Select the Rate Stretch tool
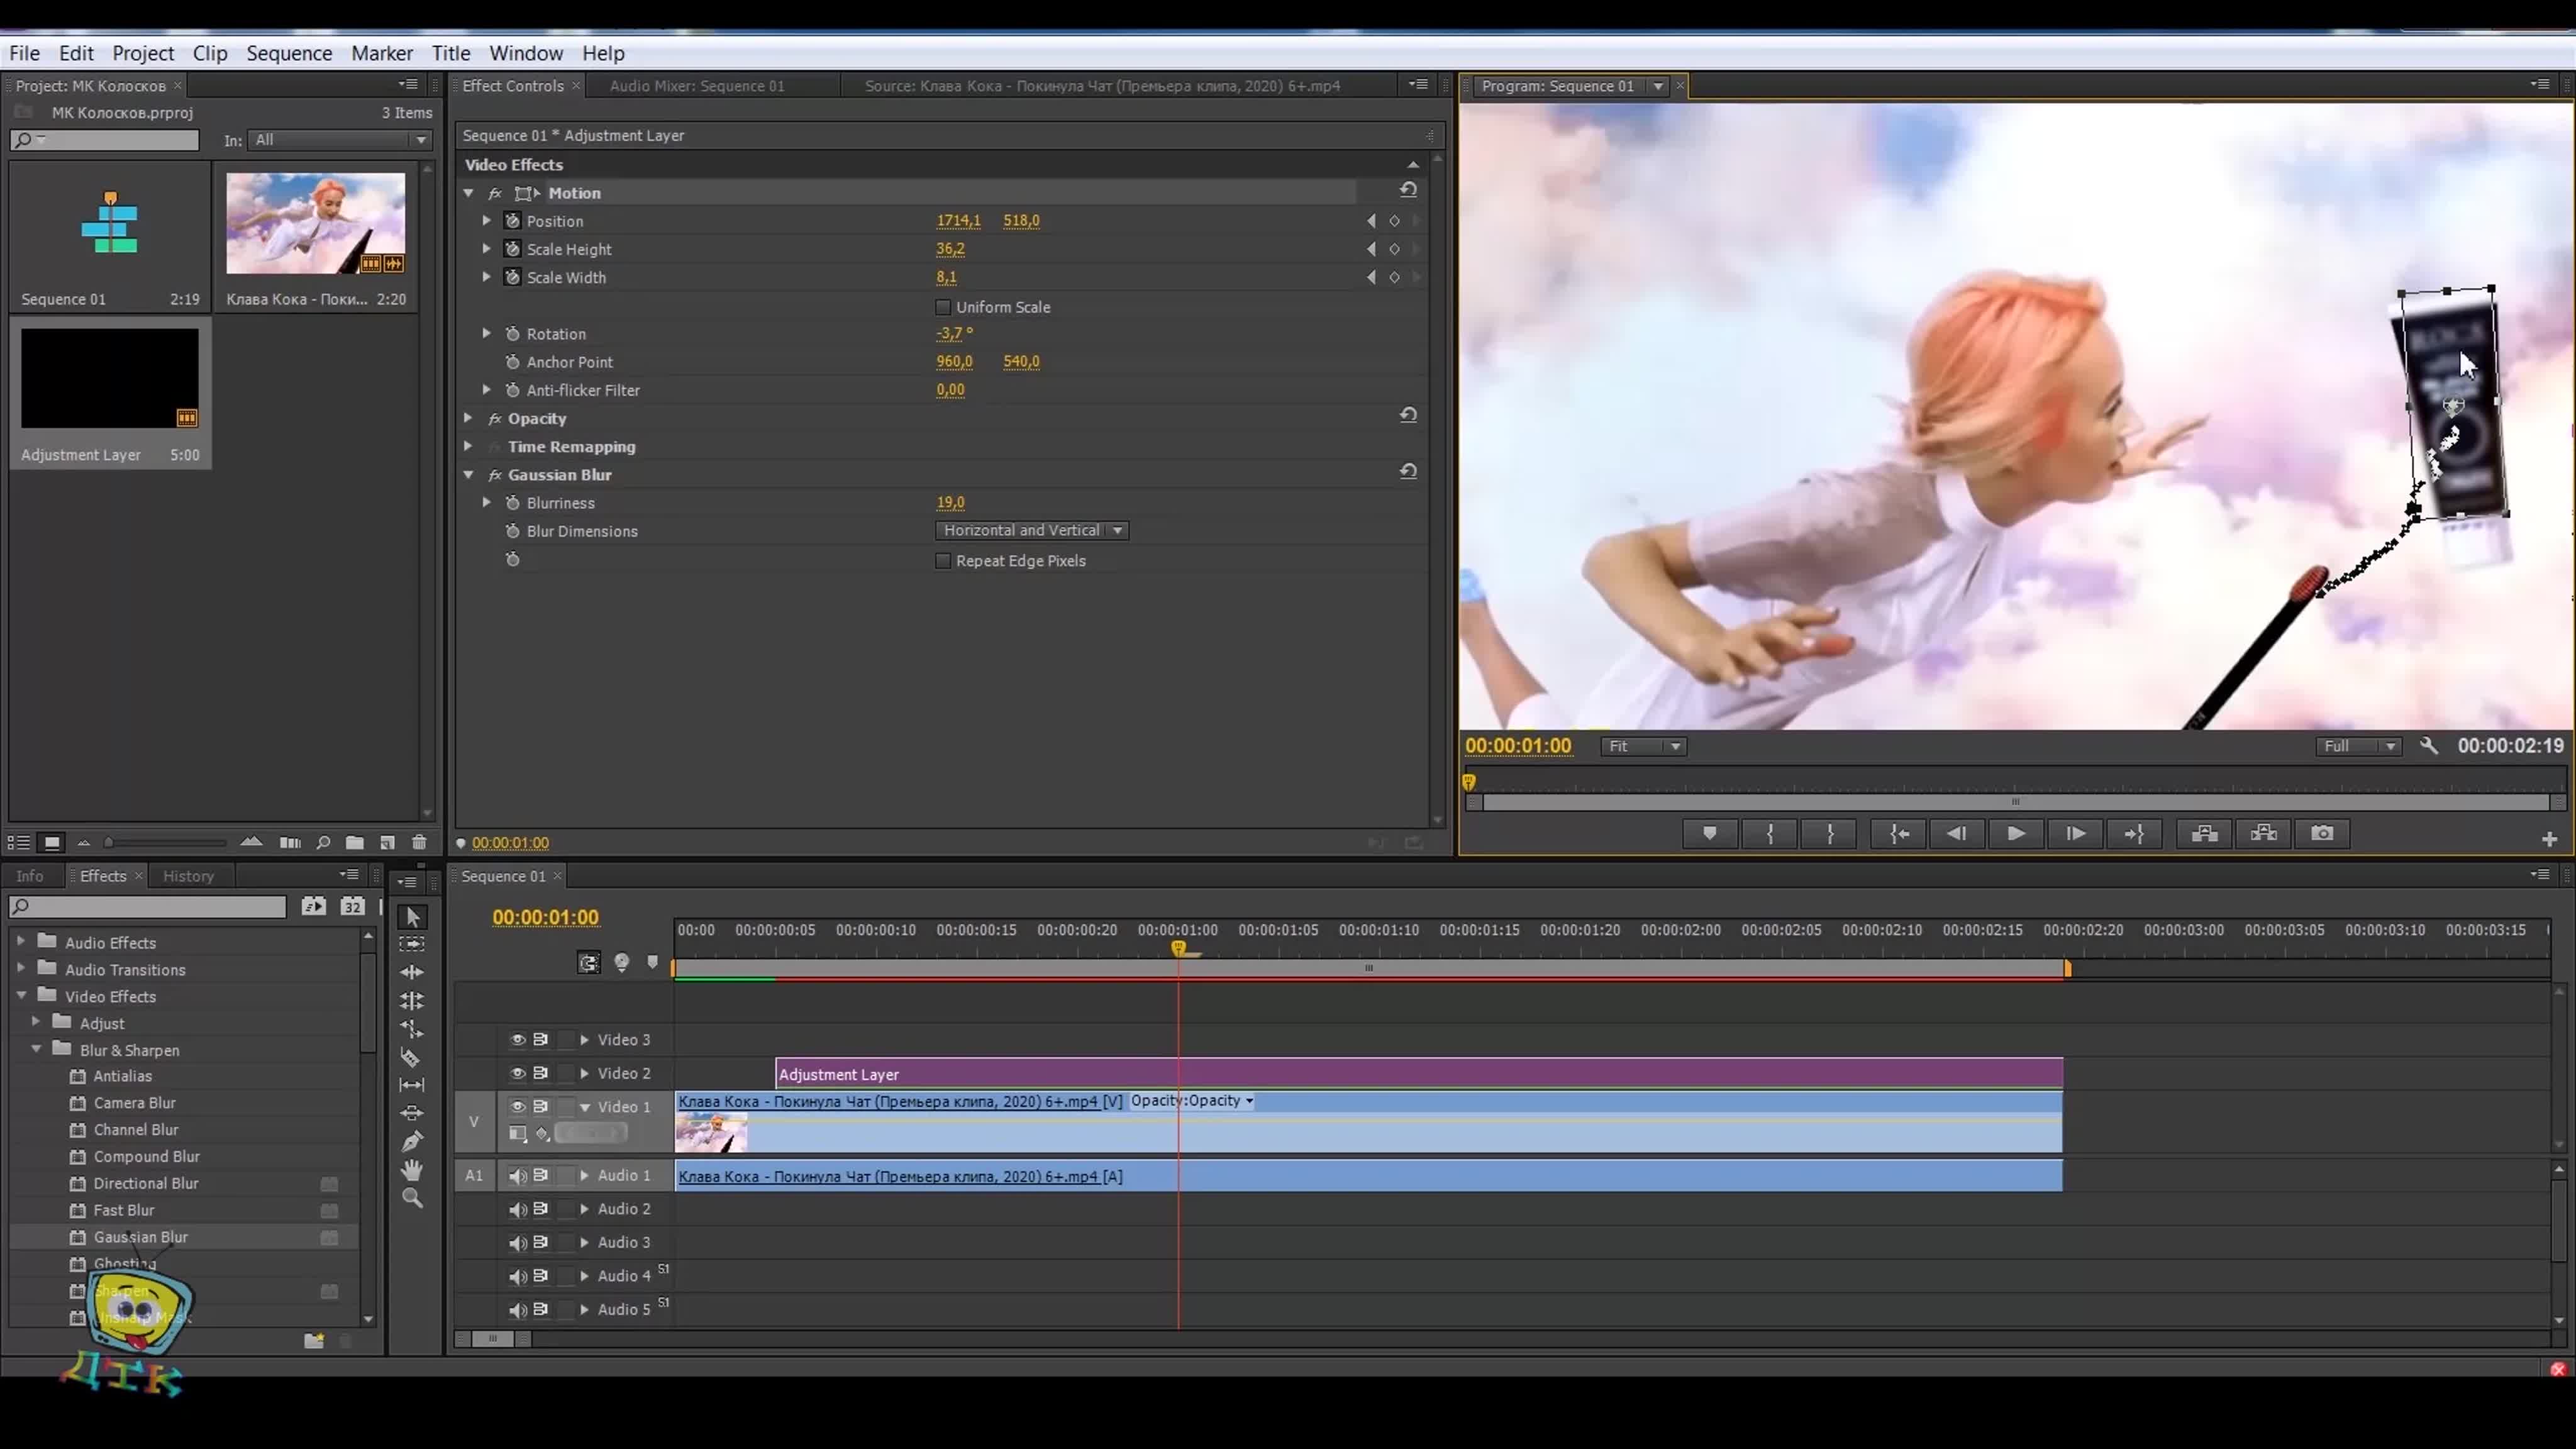This screenshot has width=2576, height=1449. point(412,1029)
